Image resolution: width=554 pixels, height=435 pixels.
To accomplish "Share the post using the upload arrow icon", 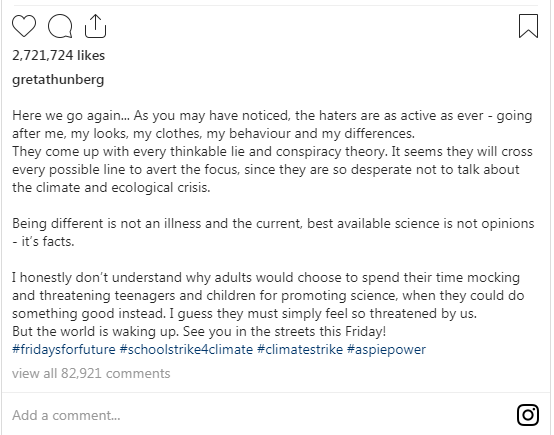I will [95, 26].
